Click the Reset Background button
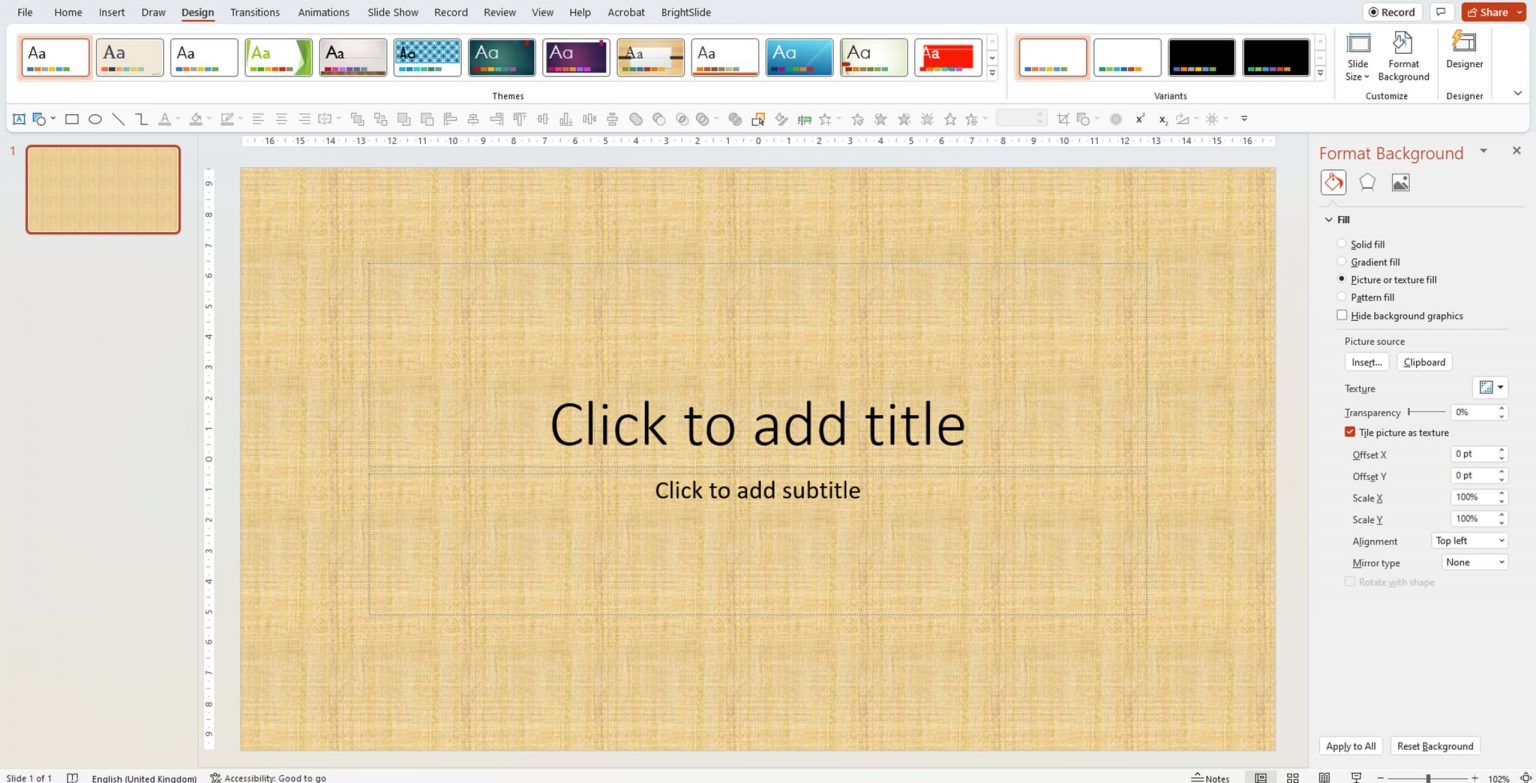 tap(1435, 746)
